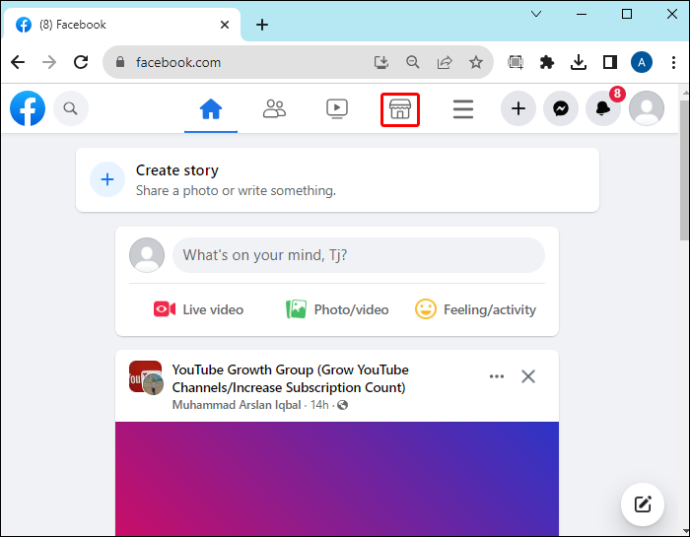The image size is (690, 537).
Task: Toggle the Chrome side panel
Action: click(x=610, y=63)
